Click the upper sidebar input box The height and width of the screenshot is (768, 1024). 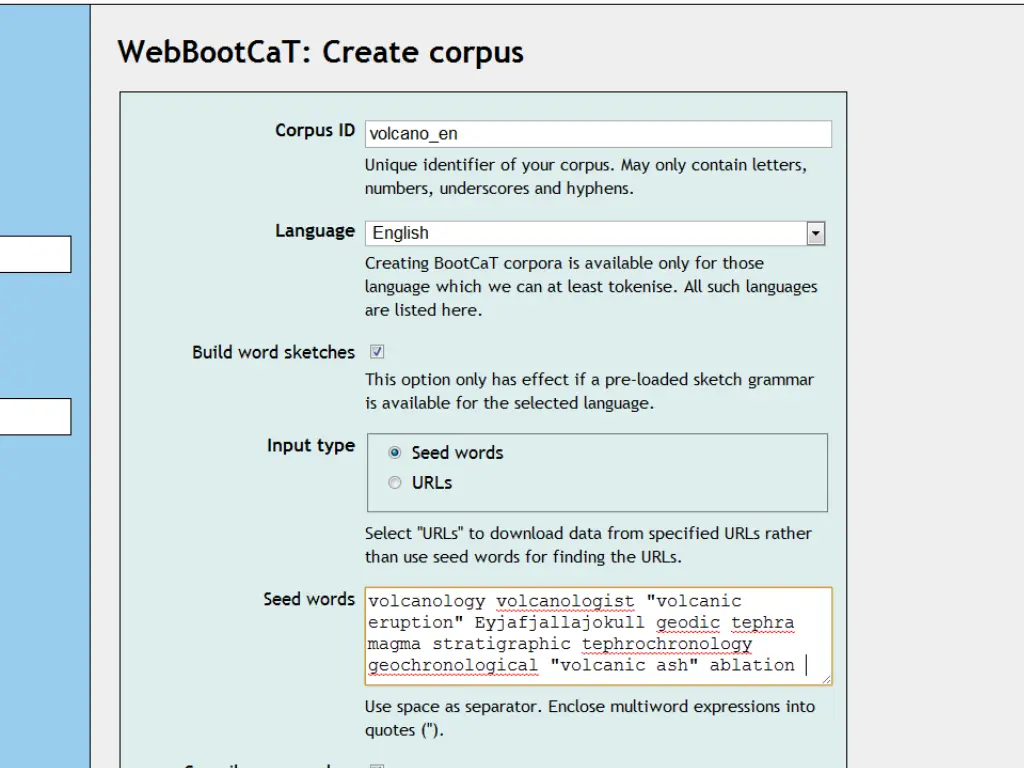[35, 254]
